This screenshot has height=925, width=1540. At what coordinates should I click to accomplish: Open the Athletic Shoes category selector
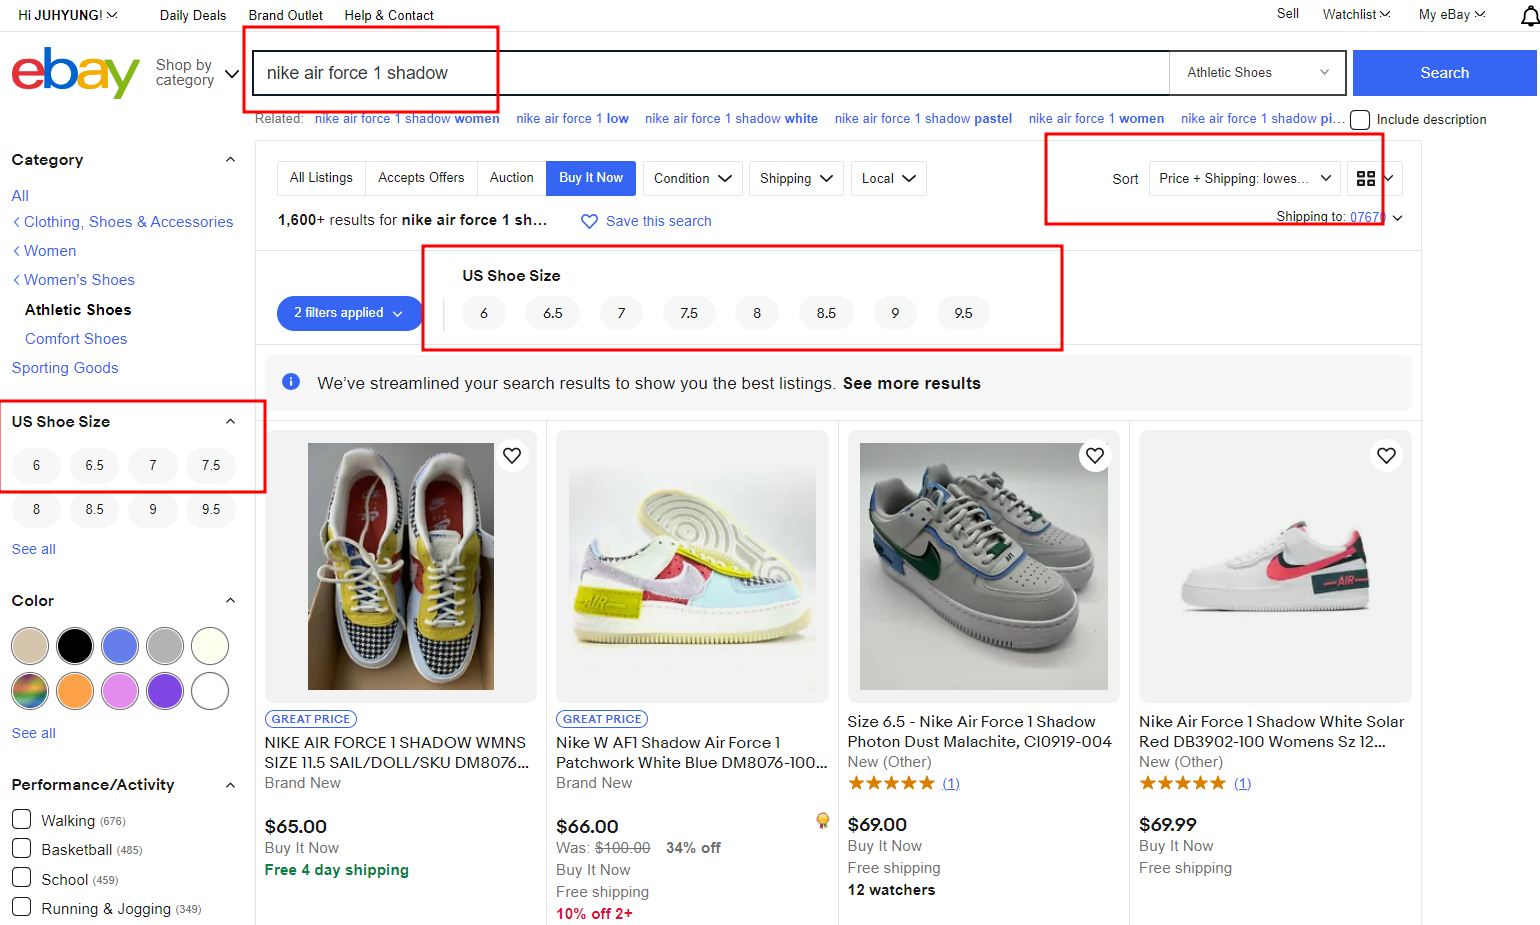tap(1259, 72)
